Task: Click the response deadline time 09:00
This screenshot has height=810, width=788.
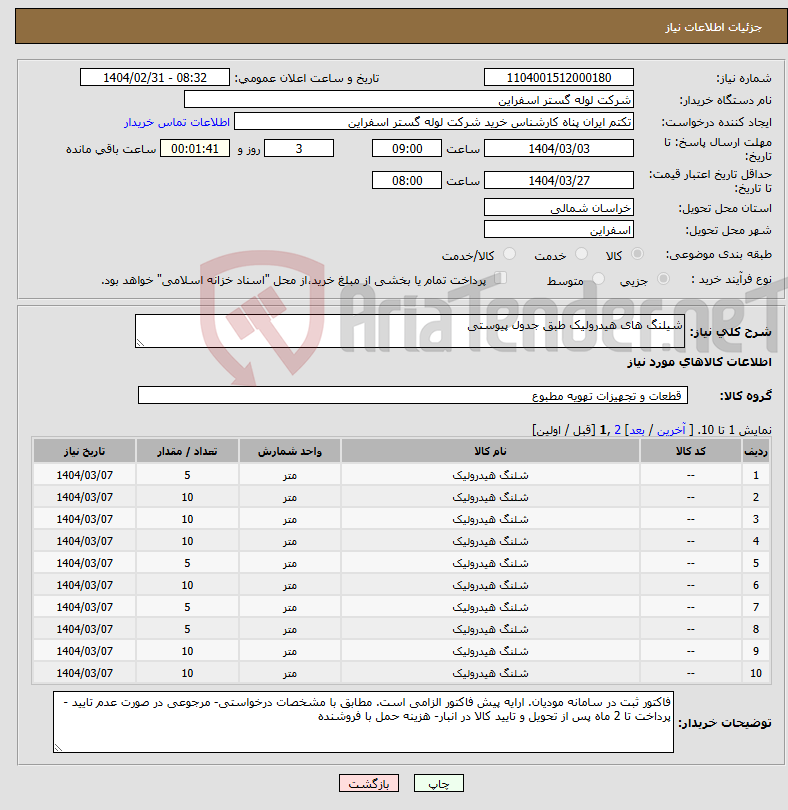Action: click(407, 148)
